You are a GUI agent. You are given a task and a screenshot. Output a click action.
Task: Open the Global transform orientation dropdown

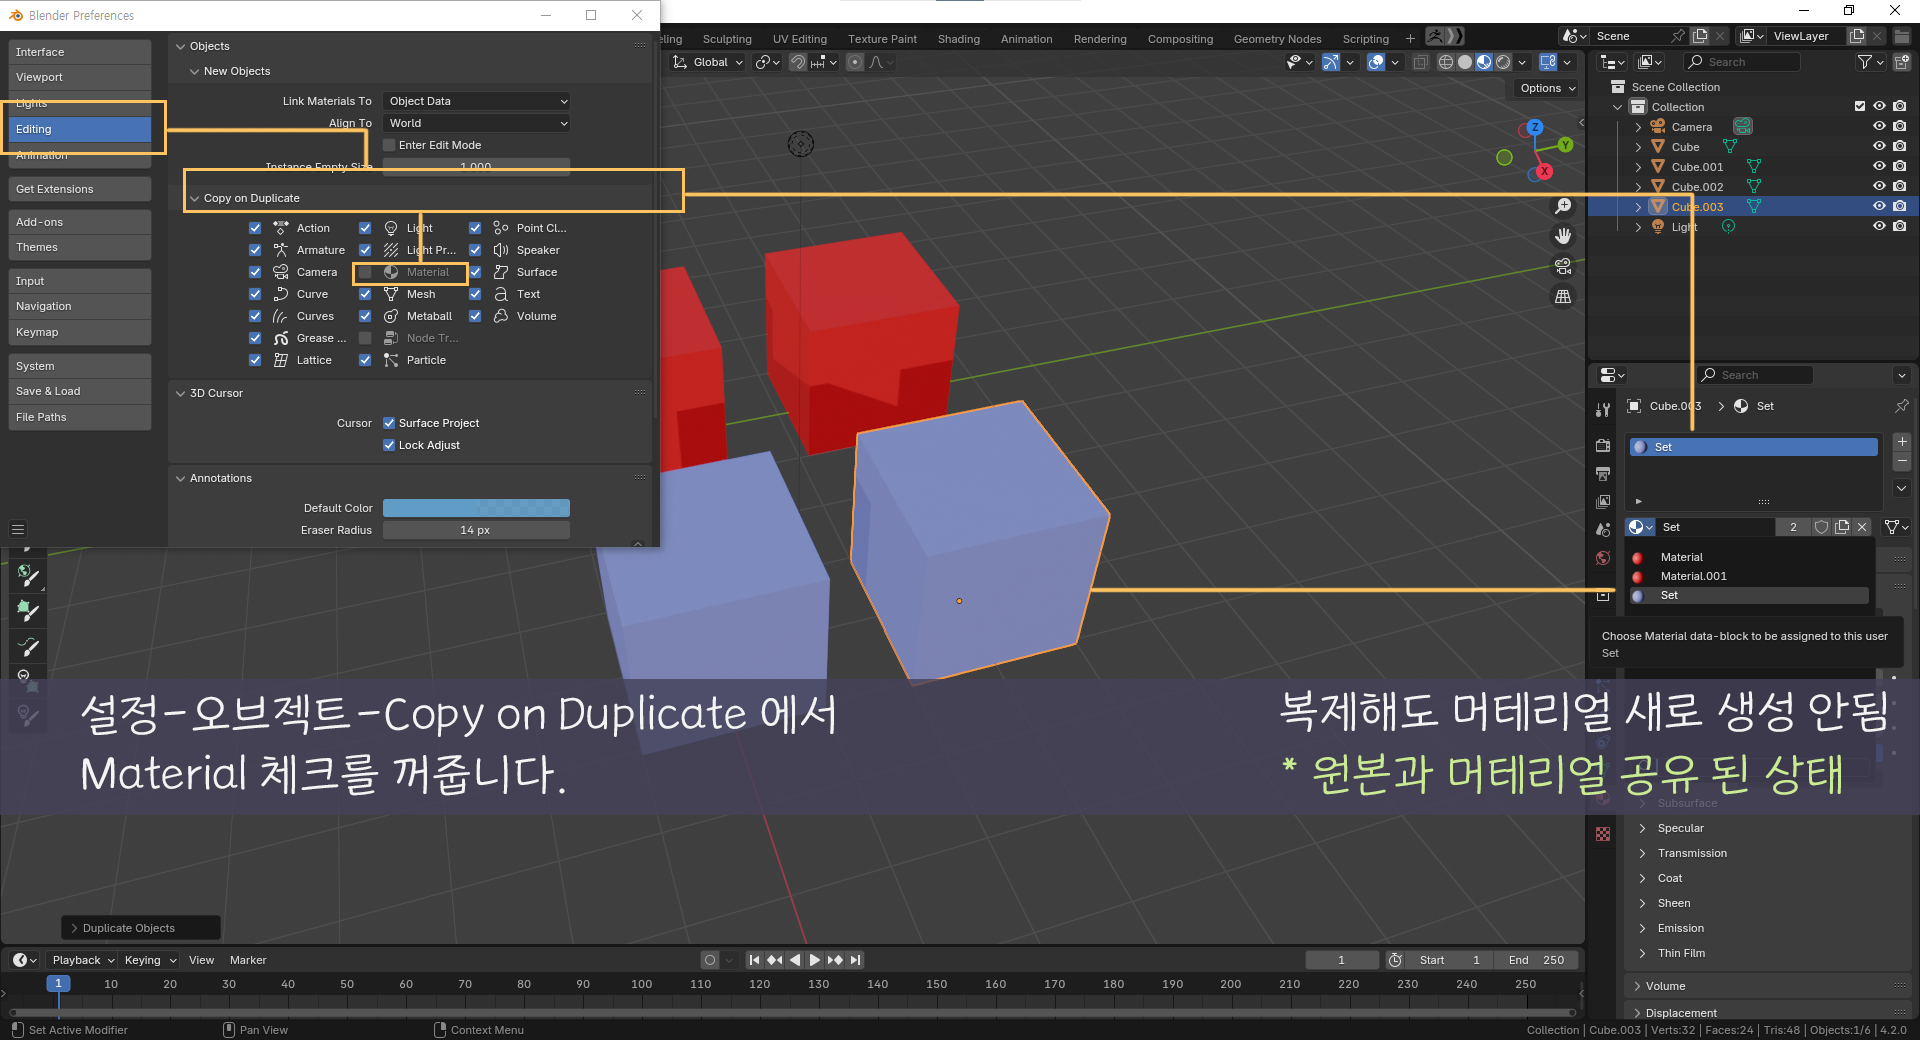[708, 62]
